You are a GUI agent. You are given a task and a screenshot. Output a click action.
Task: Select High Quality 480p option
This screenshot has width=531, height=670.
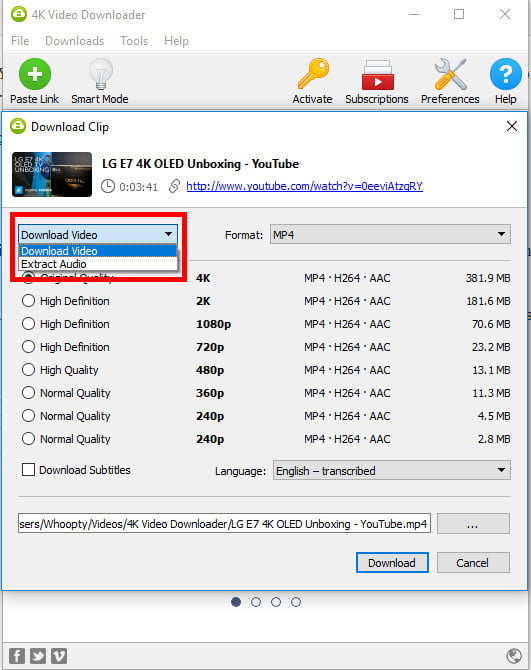point(28,370)
